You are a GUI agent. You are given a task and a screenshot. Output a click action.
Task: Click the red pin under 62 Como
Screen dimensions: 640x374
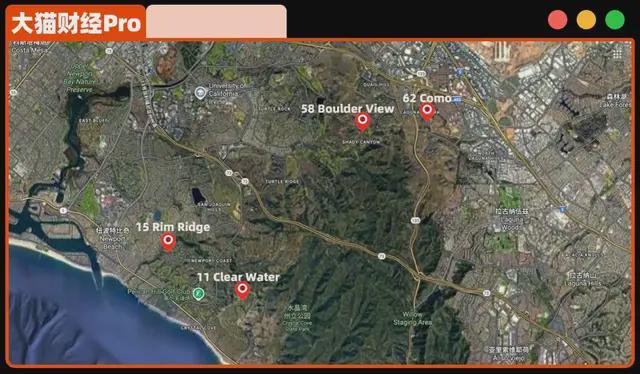pos(427,111)
